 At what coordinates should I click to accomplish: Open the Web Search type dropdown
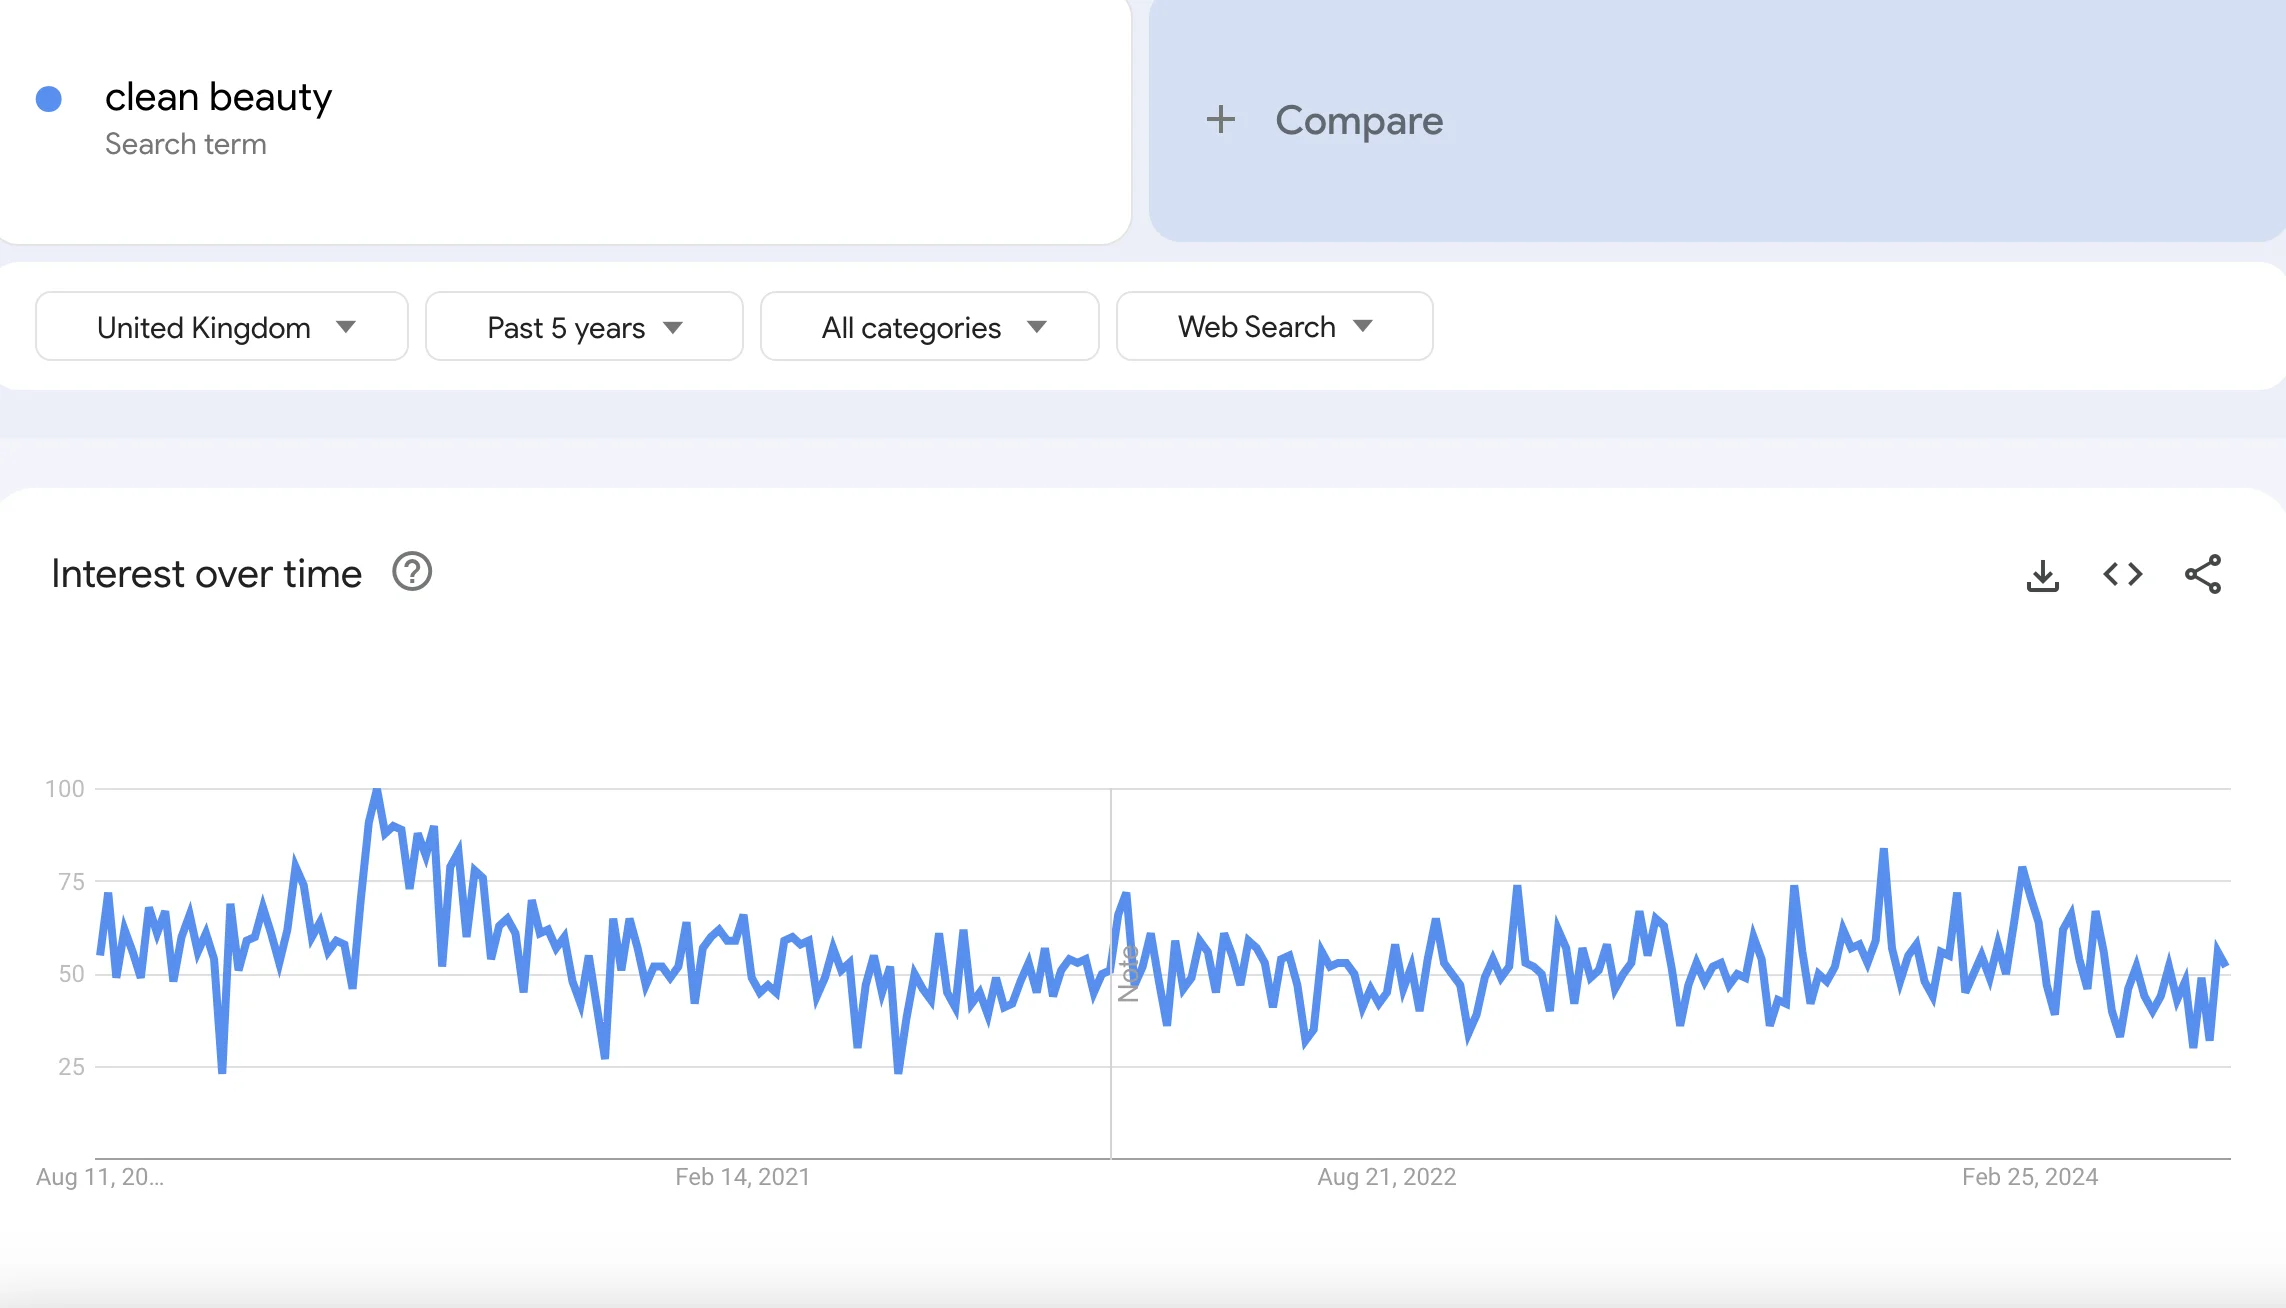(x=1275, y=327)
